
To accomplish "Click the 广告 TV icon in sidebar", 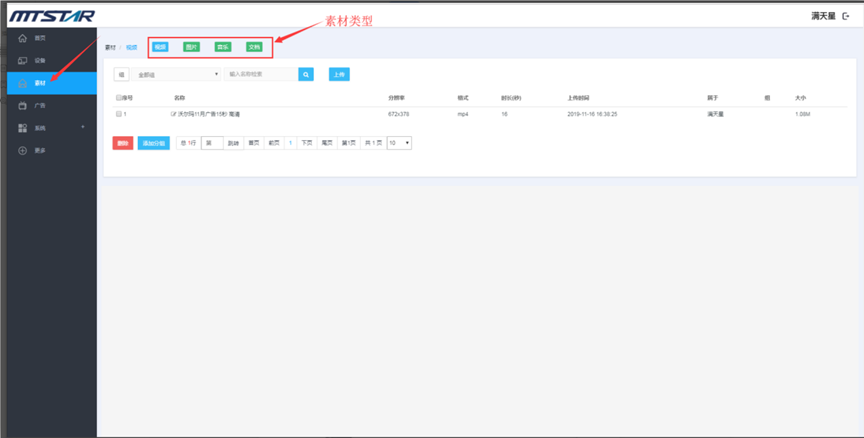I will [22, 105].
